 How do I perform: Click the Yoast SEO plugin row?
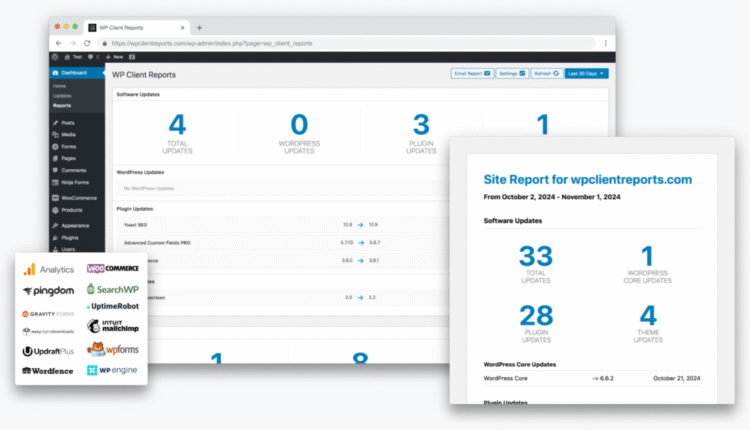(x=283, y=225)
